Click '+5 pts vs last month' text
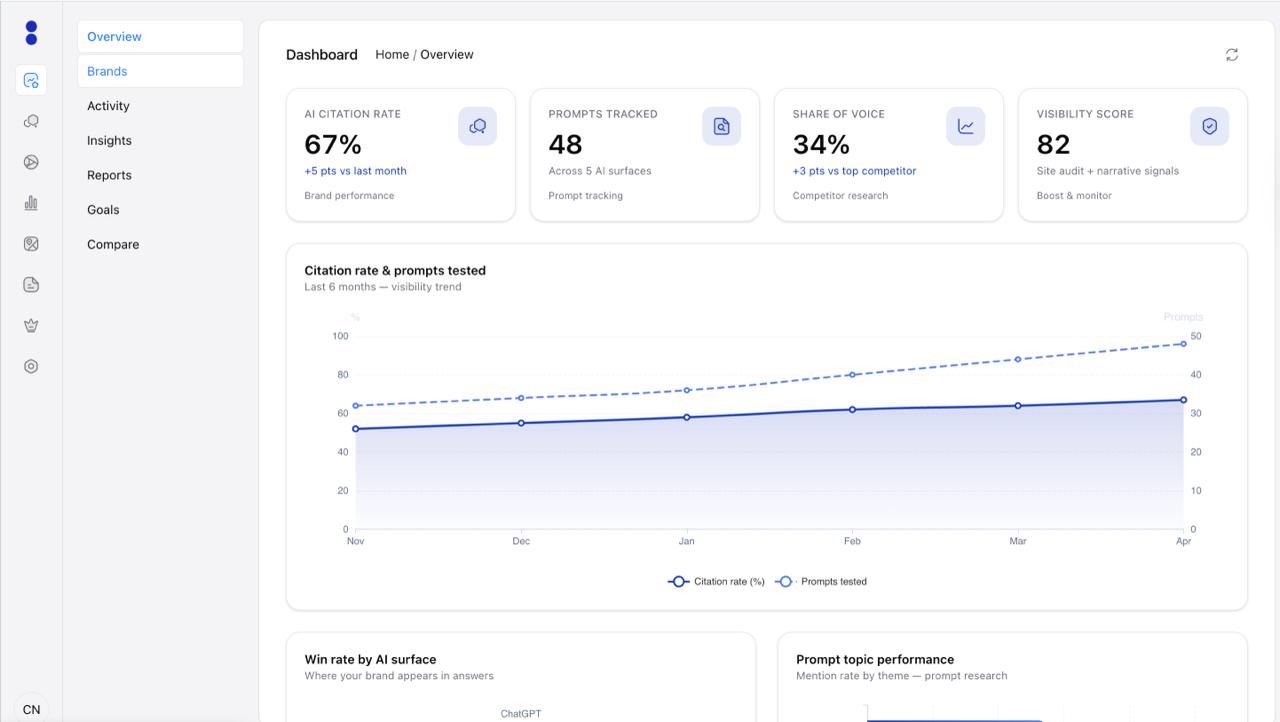Viewport: 1280px width, 722px height. click(x=355, y=171)
